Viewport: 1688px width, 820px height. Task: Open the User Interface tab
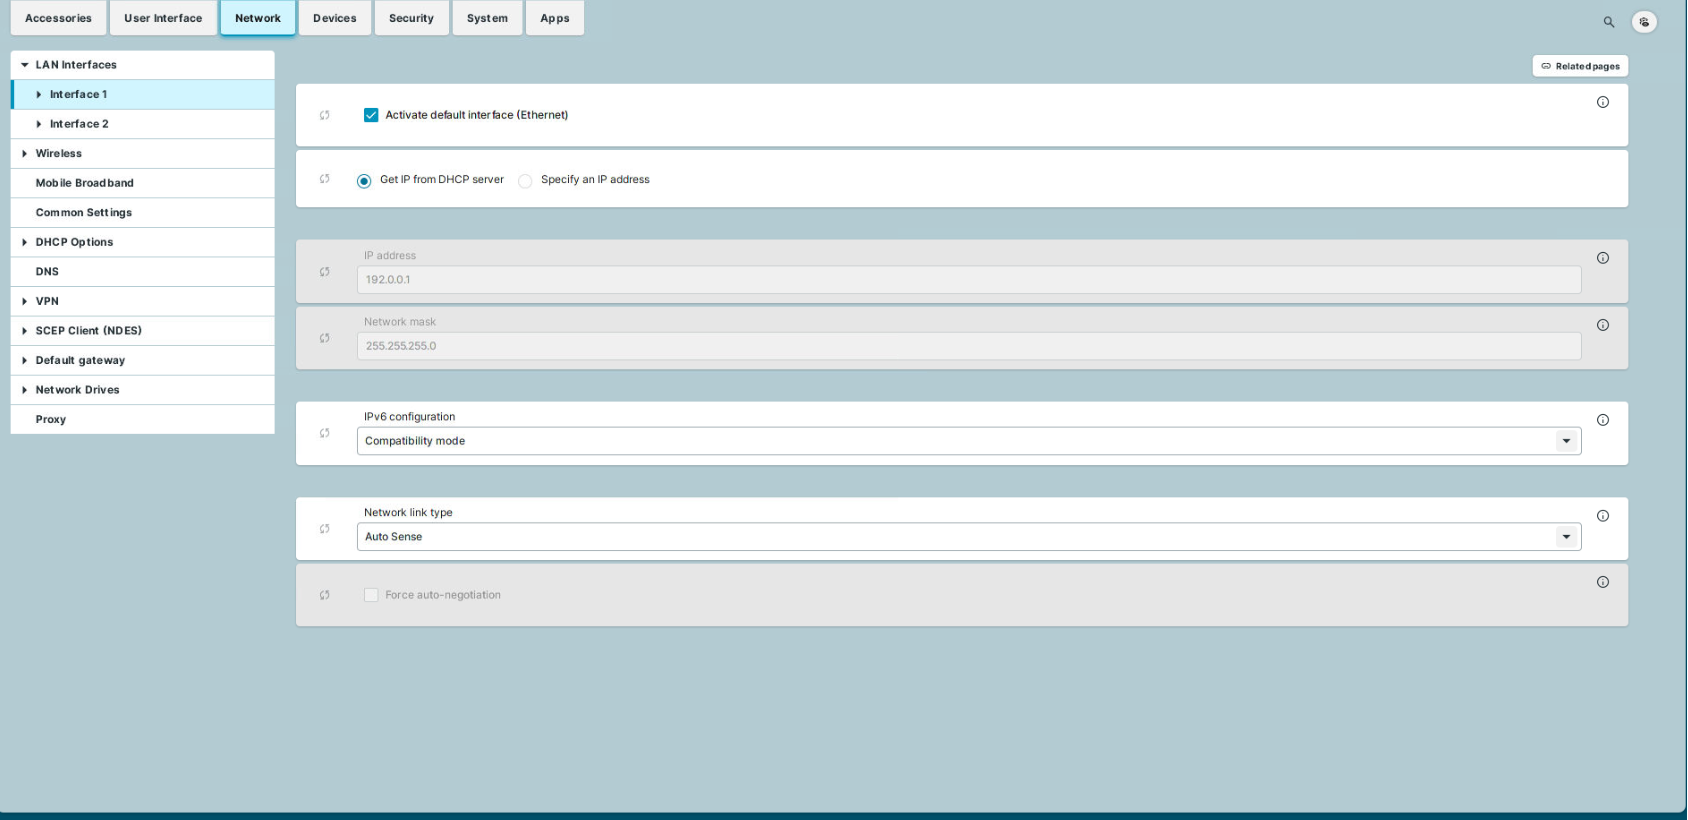(163, 18)
